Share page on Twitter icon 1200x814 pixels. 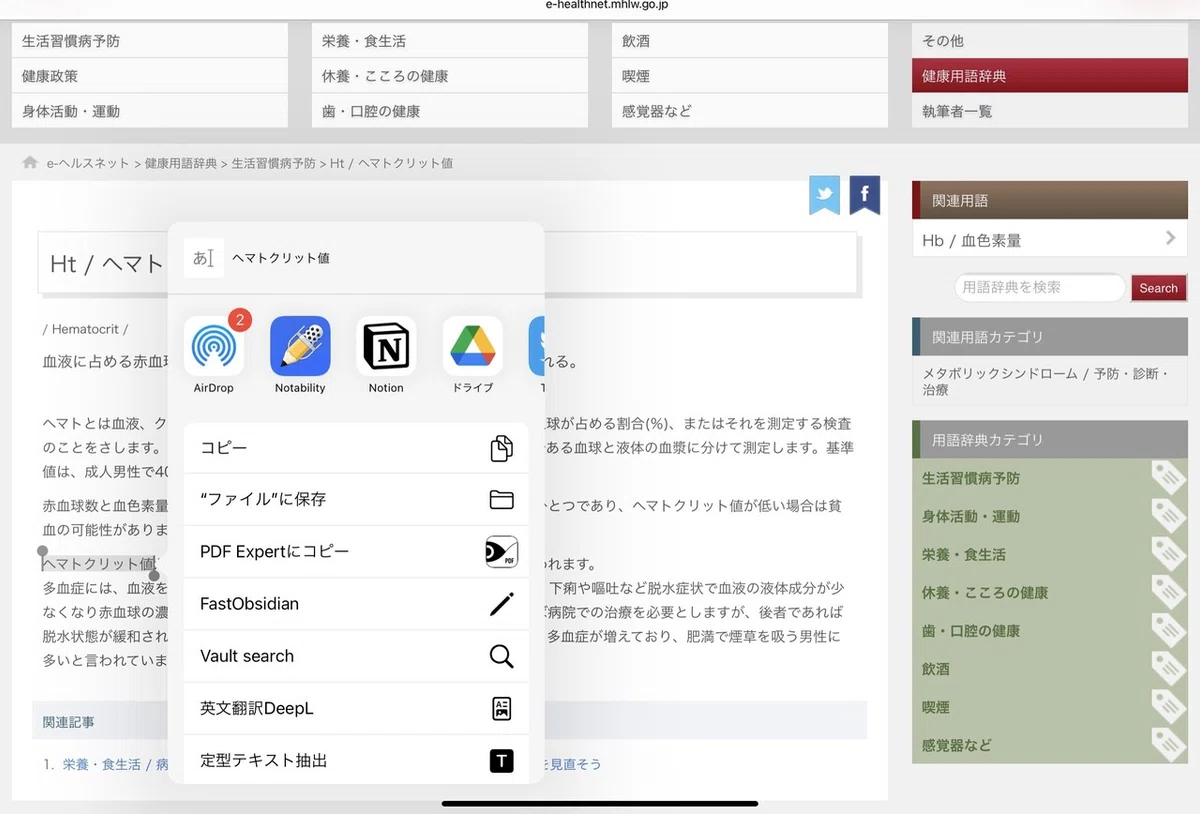[825, 196]
